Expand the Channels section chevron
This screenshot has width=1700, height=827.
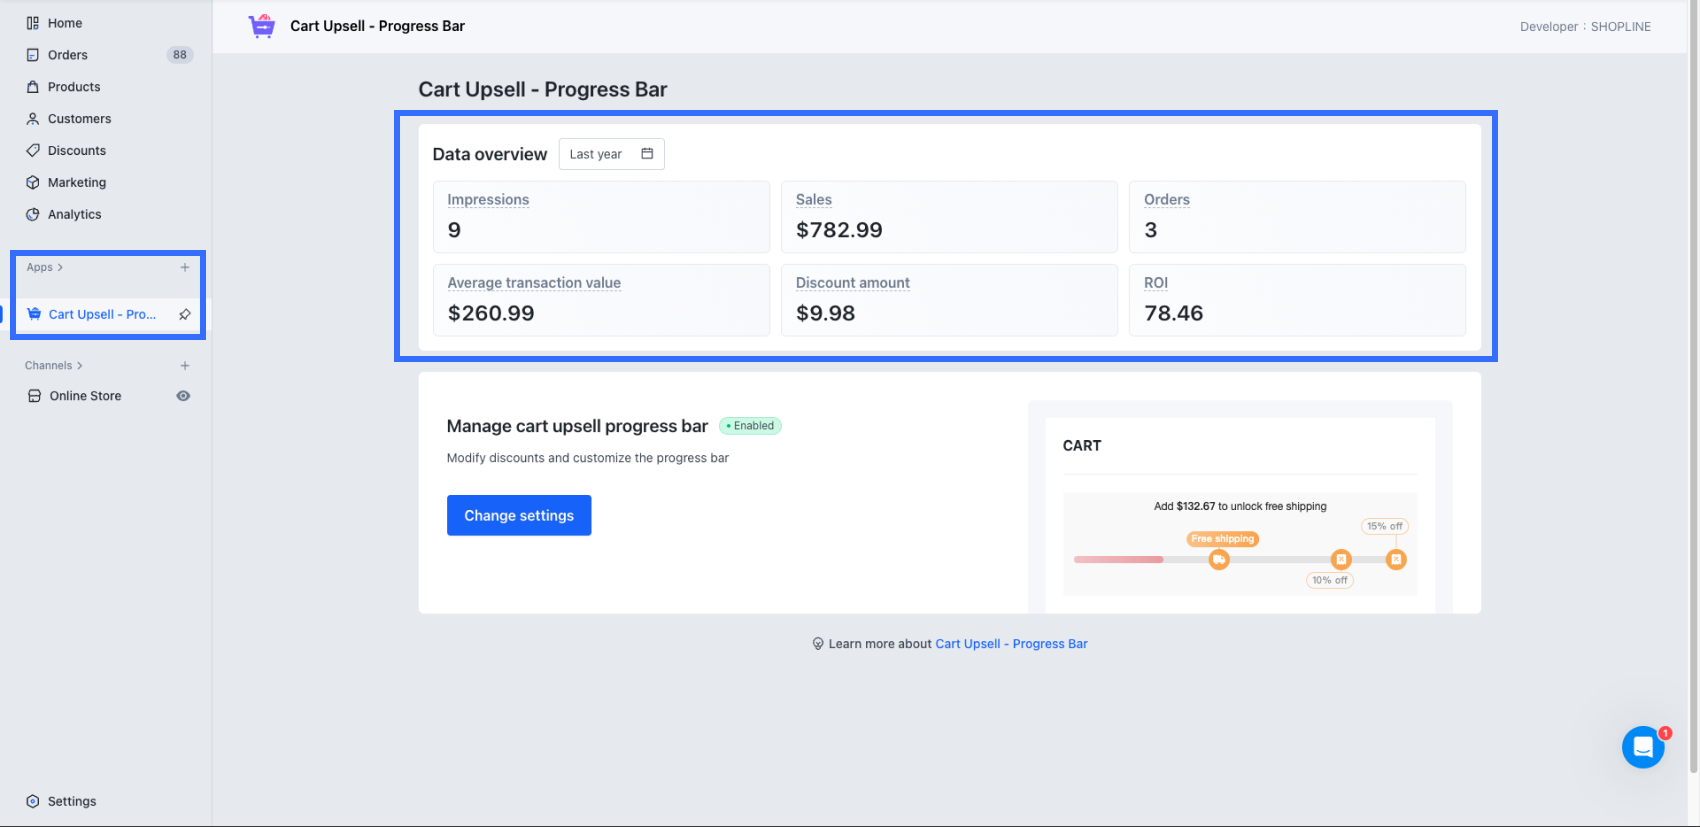coord(80,366)
